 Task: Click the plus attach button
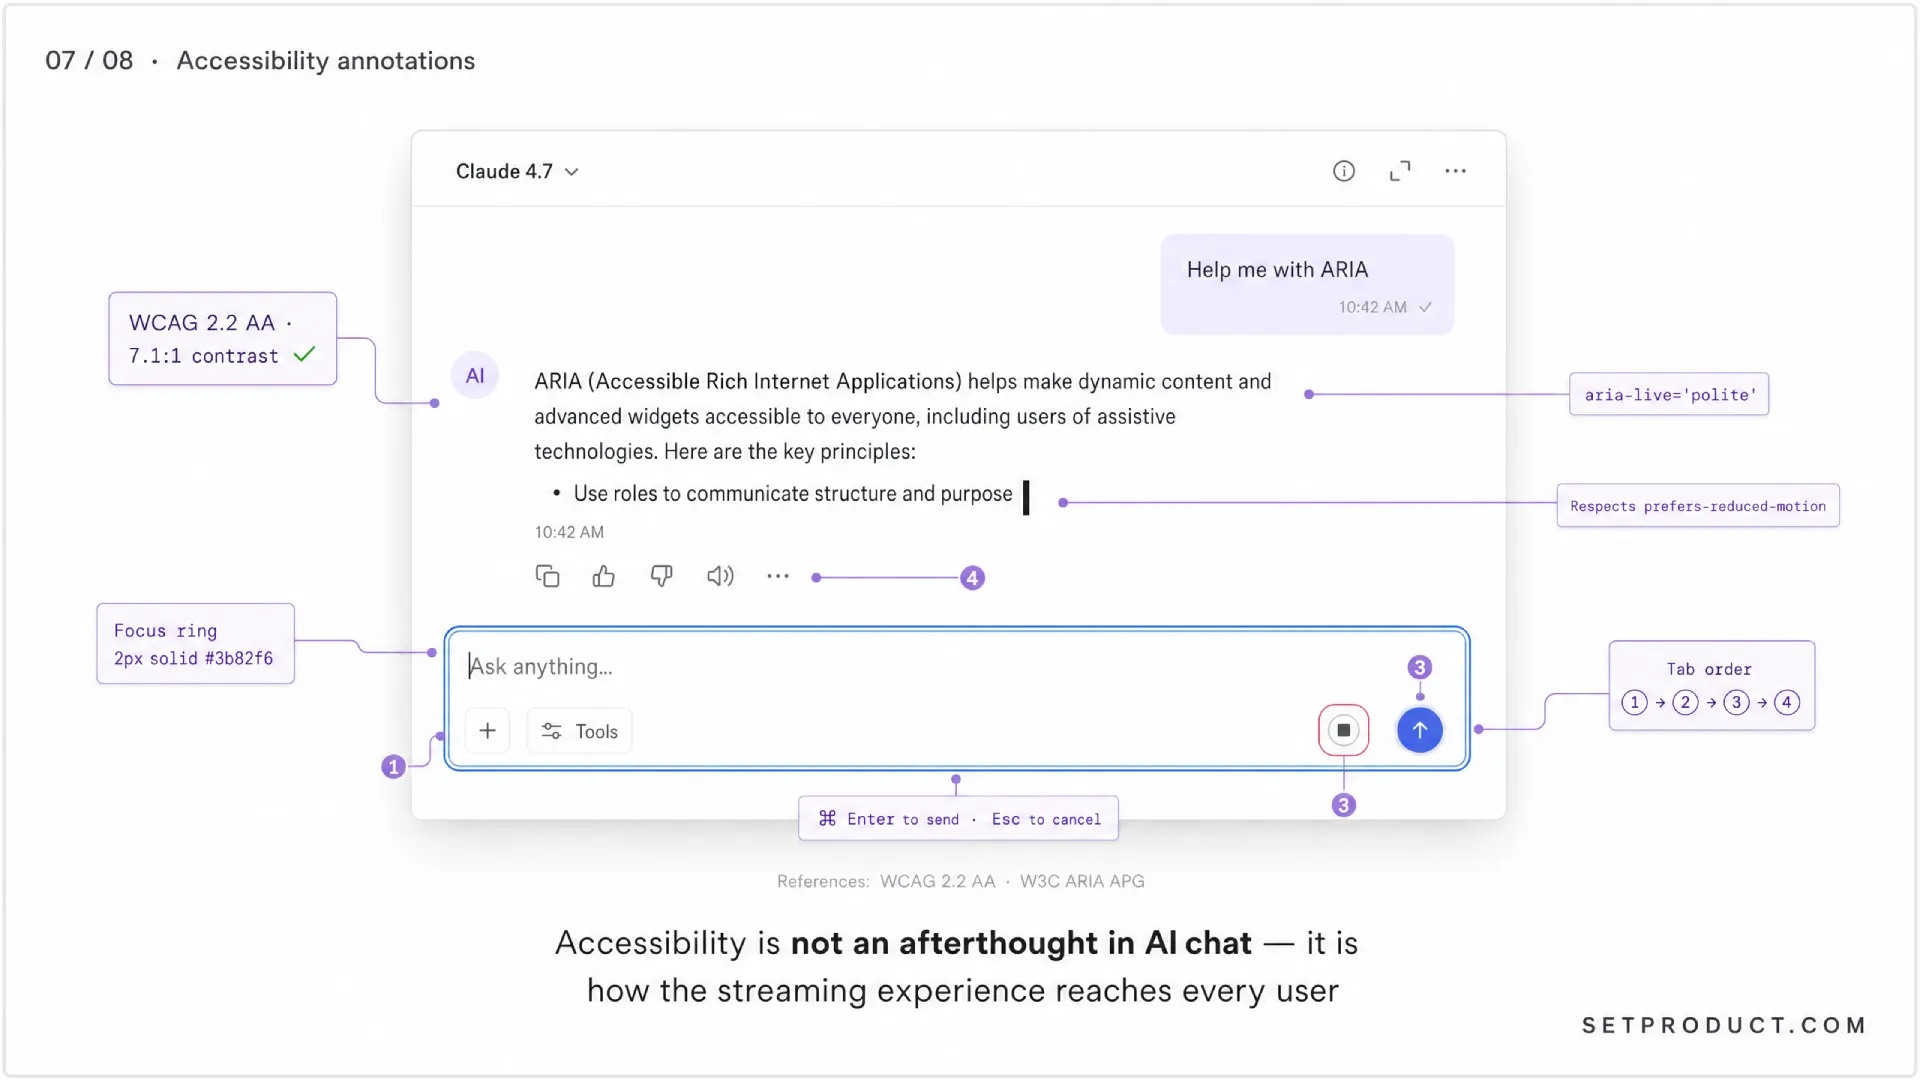[x=488, y=731]
